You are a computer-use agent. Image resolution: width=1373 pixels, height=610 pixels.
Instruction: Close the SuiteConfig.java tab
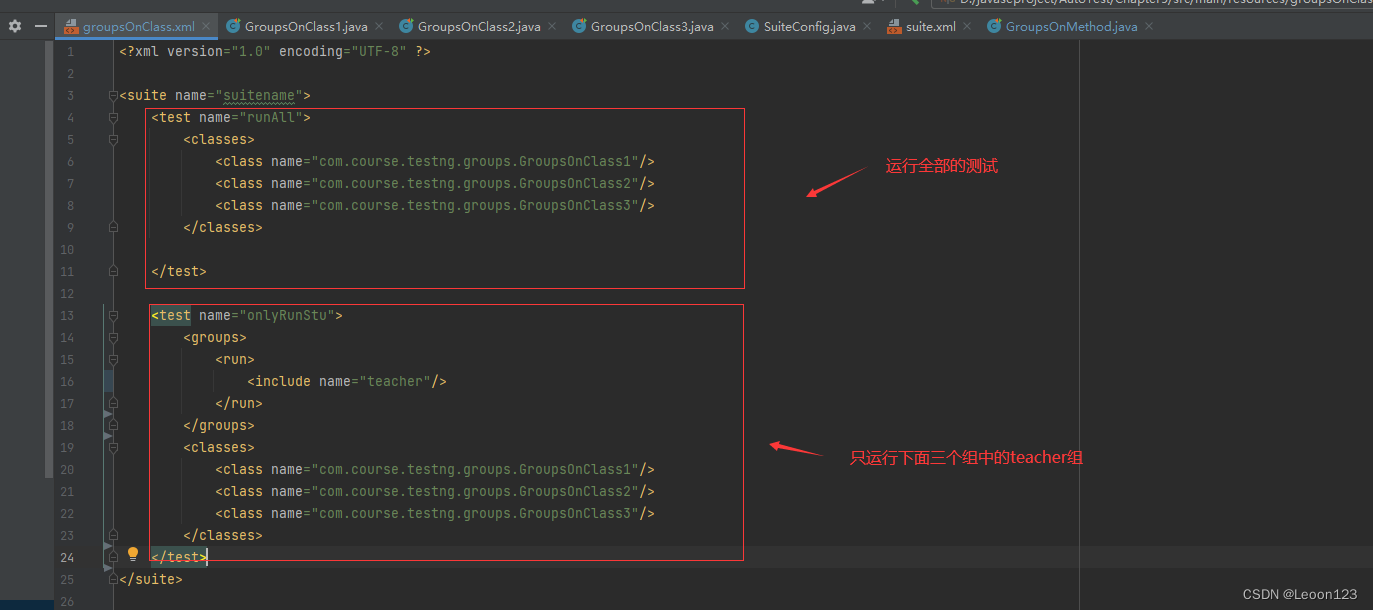point(866,27)
